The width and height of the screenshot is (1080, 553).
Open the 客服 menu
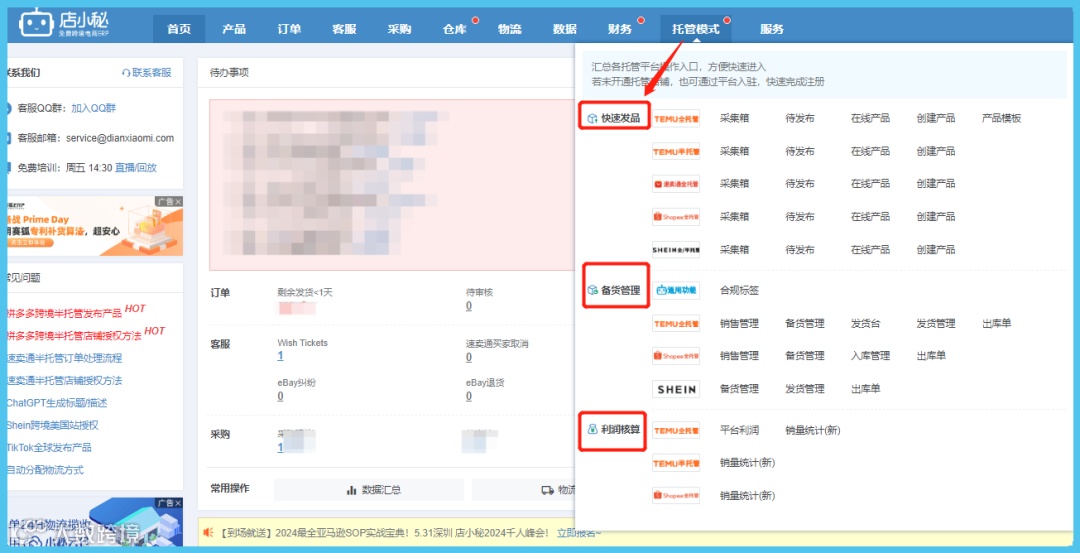(344, 29)
